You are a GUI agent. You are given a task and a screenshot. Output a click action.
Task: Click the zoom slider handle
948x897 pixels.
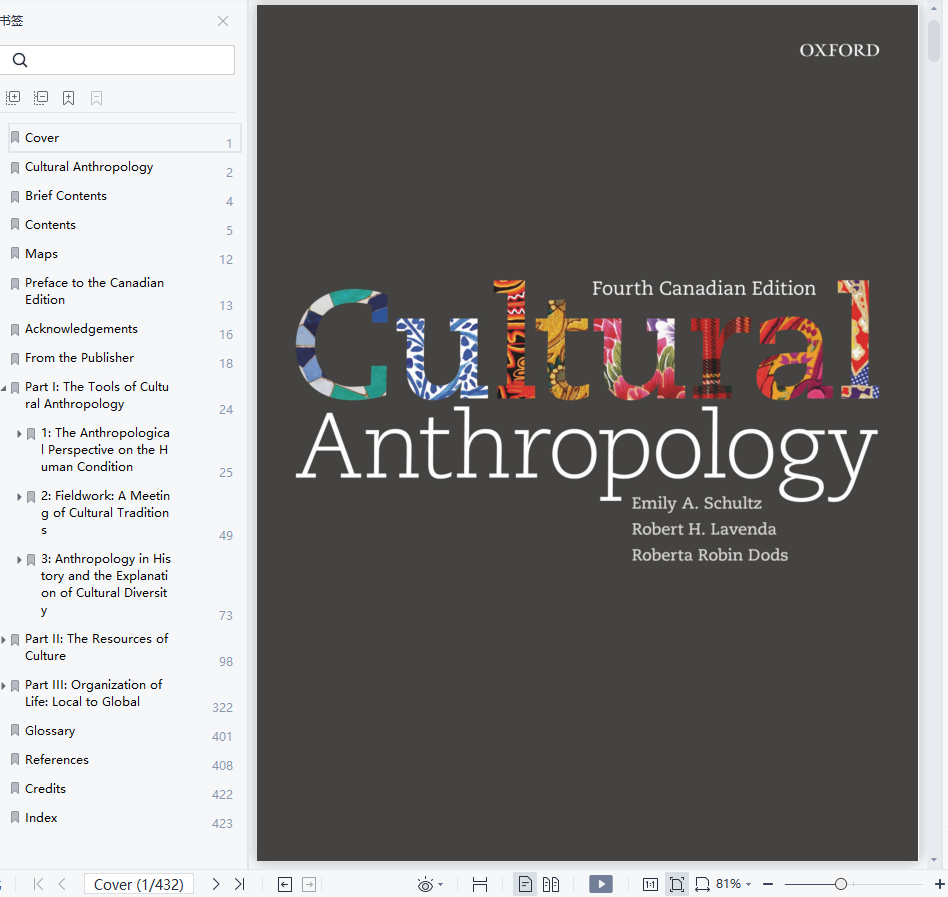[840, 884]
